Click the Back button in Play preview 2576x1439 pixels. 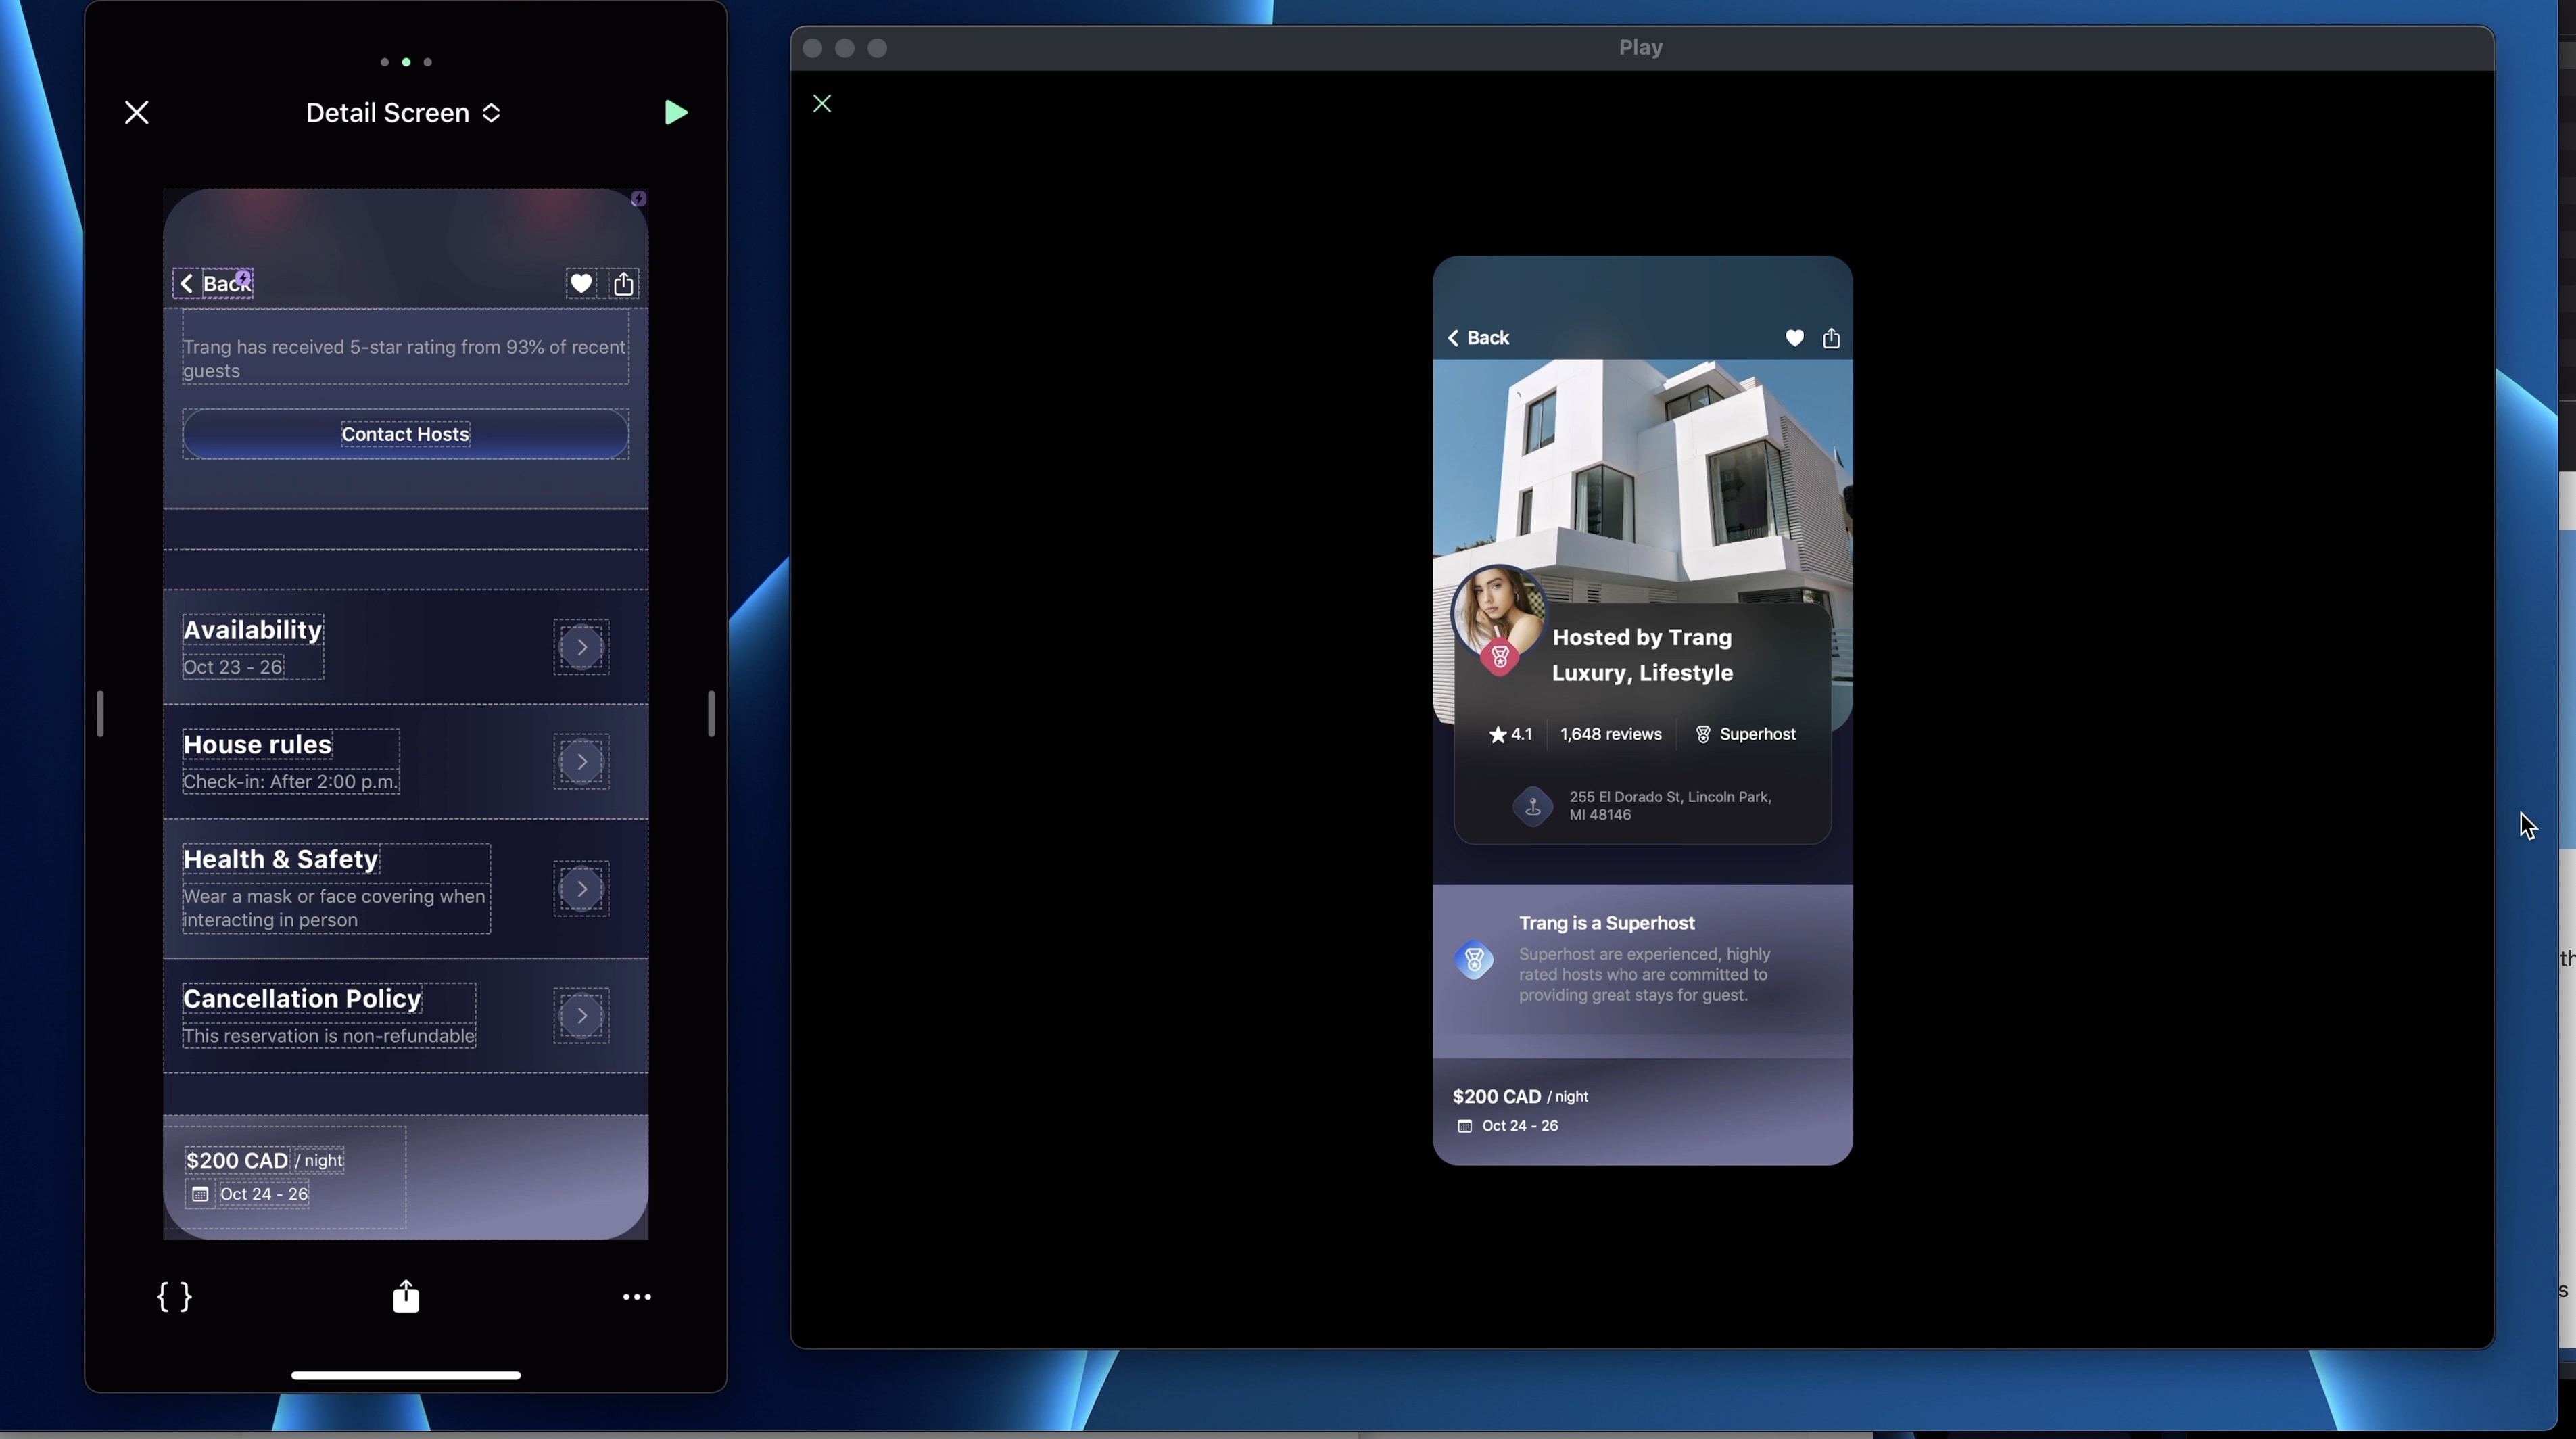(x=1478, y=338)
